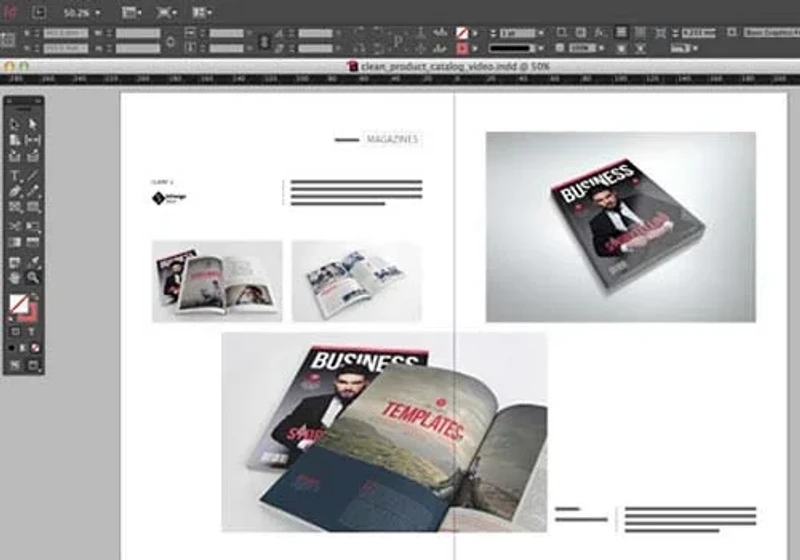Select the Rectangle shape tool

pyautogui.click(x=33, y=207)
